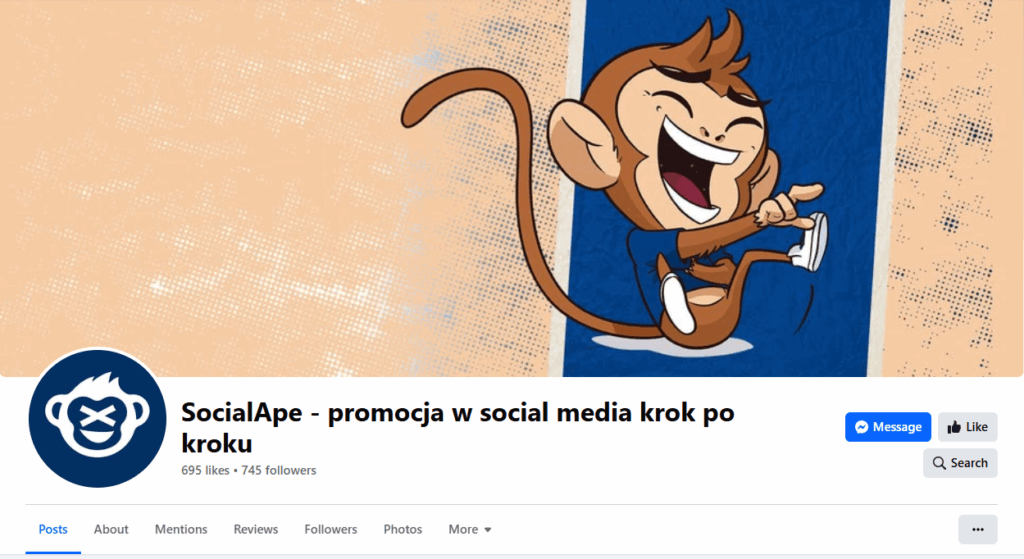The width and height of the screenshot is (1024, 559).
Task: Like the SocialApe page
Action: tap(968, 427)
